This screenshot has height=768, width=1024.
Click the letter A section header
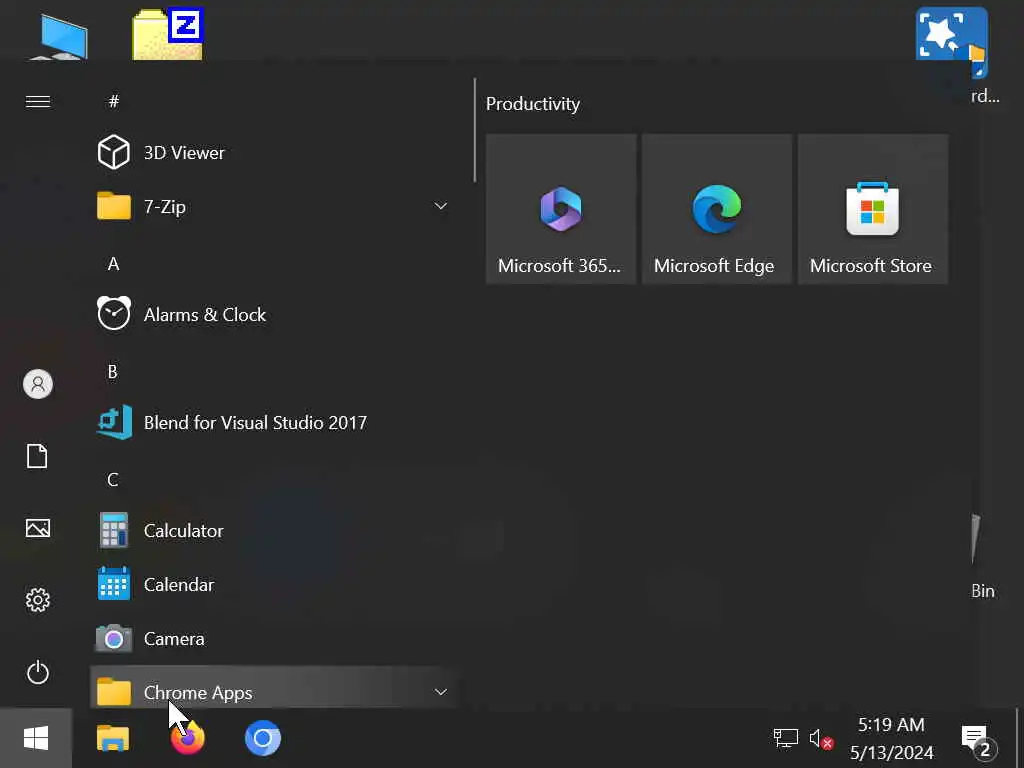tap(114, 264)
